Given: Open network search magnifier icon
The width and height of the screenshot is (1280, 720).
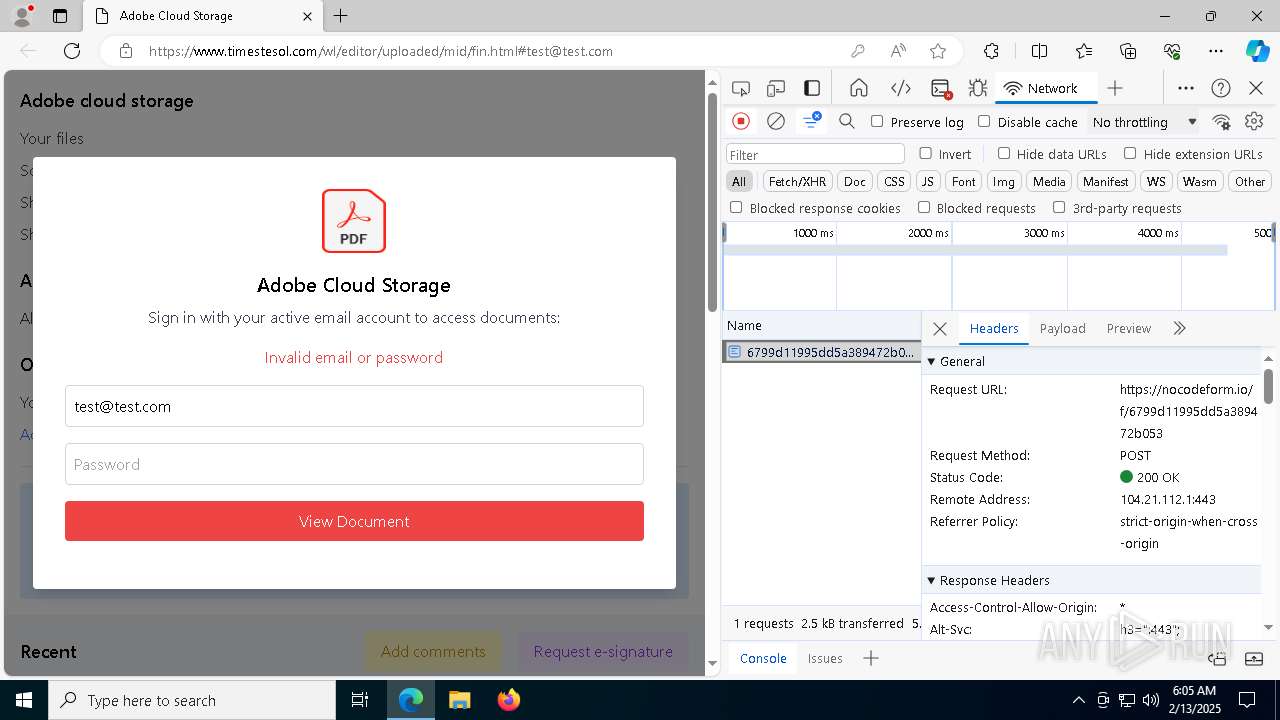Looking at the screenshot, I should (x=847, y=121).
